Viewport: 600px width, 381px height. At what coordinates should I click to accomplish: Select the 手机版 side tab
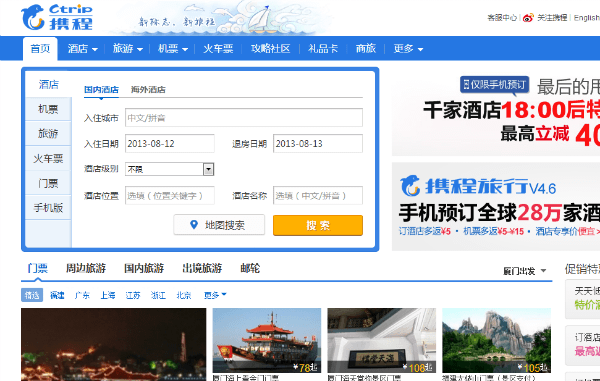coord(48,208)
